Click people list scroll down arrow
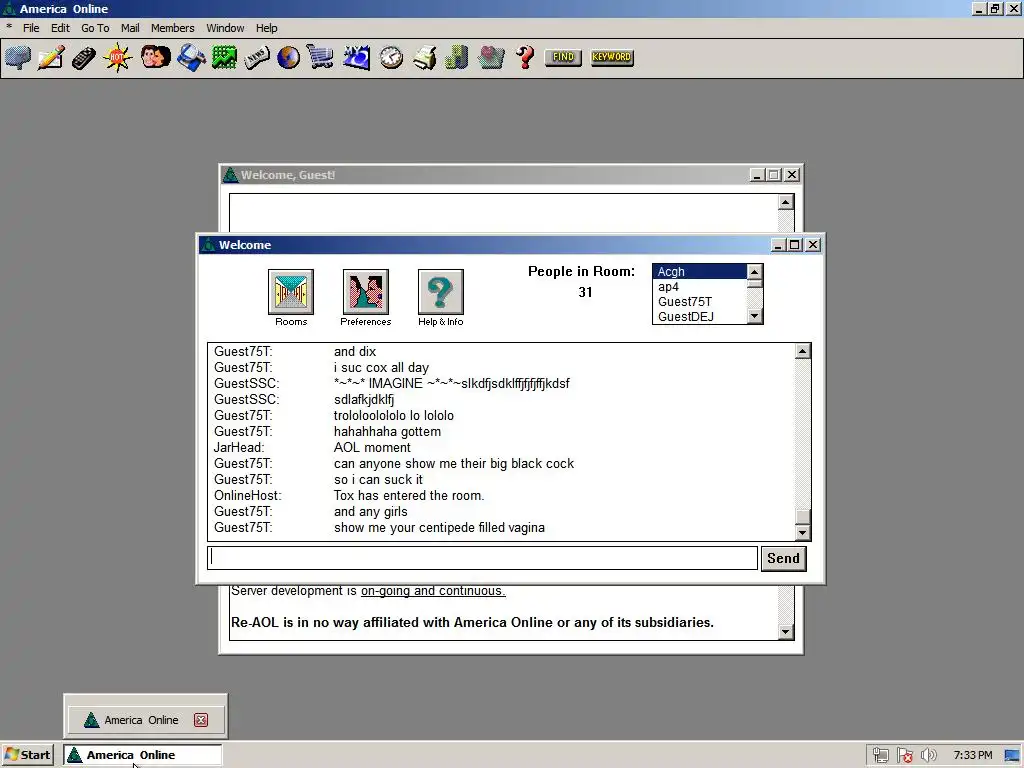1024x768 pixels. (x=754, y=316)
